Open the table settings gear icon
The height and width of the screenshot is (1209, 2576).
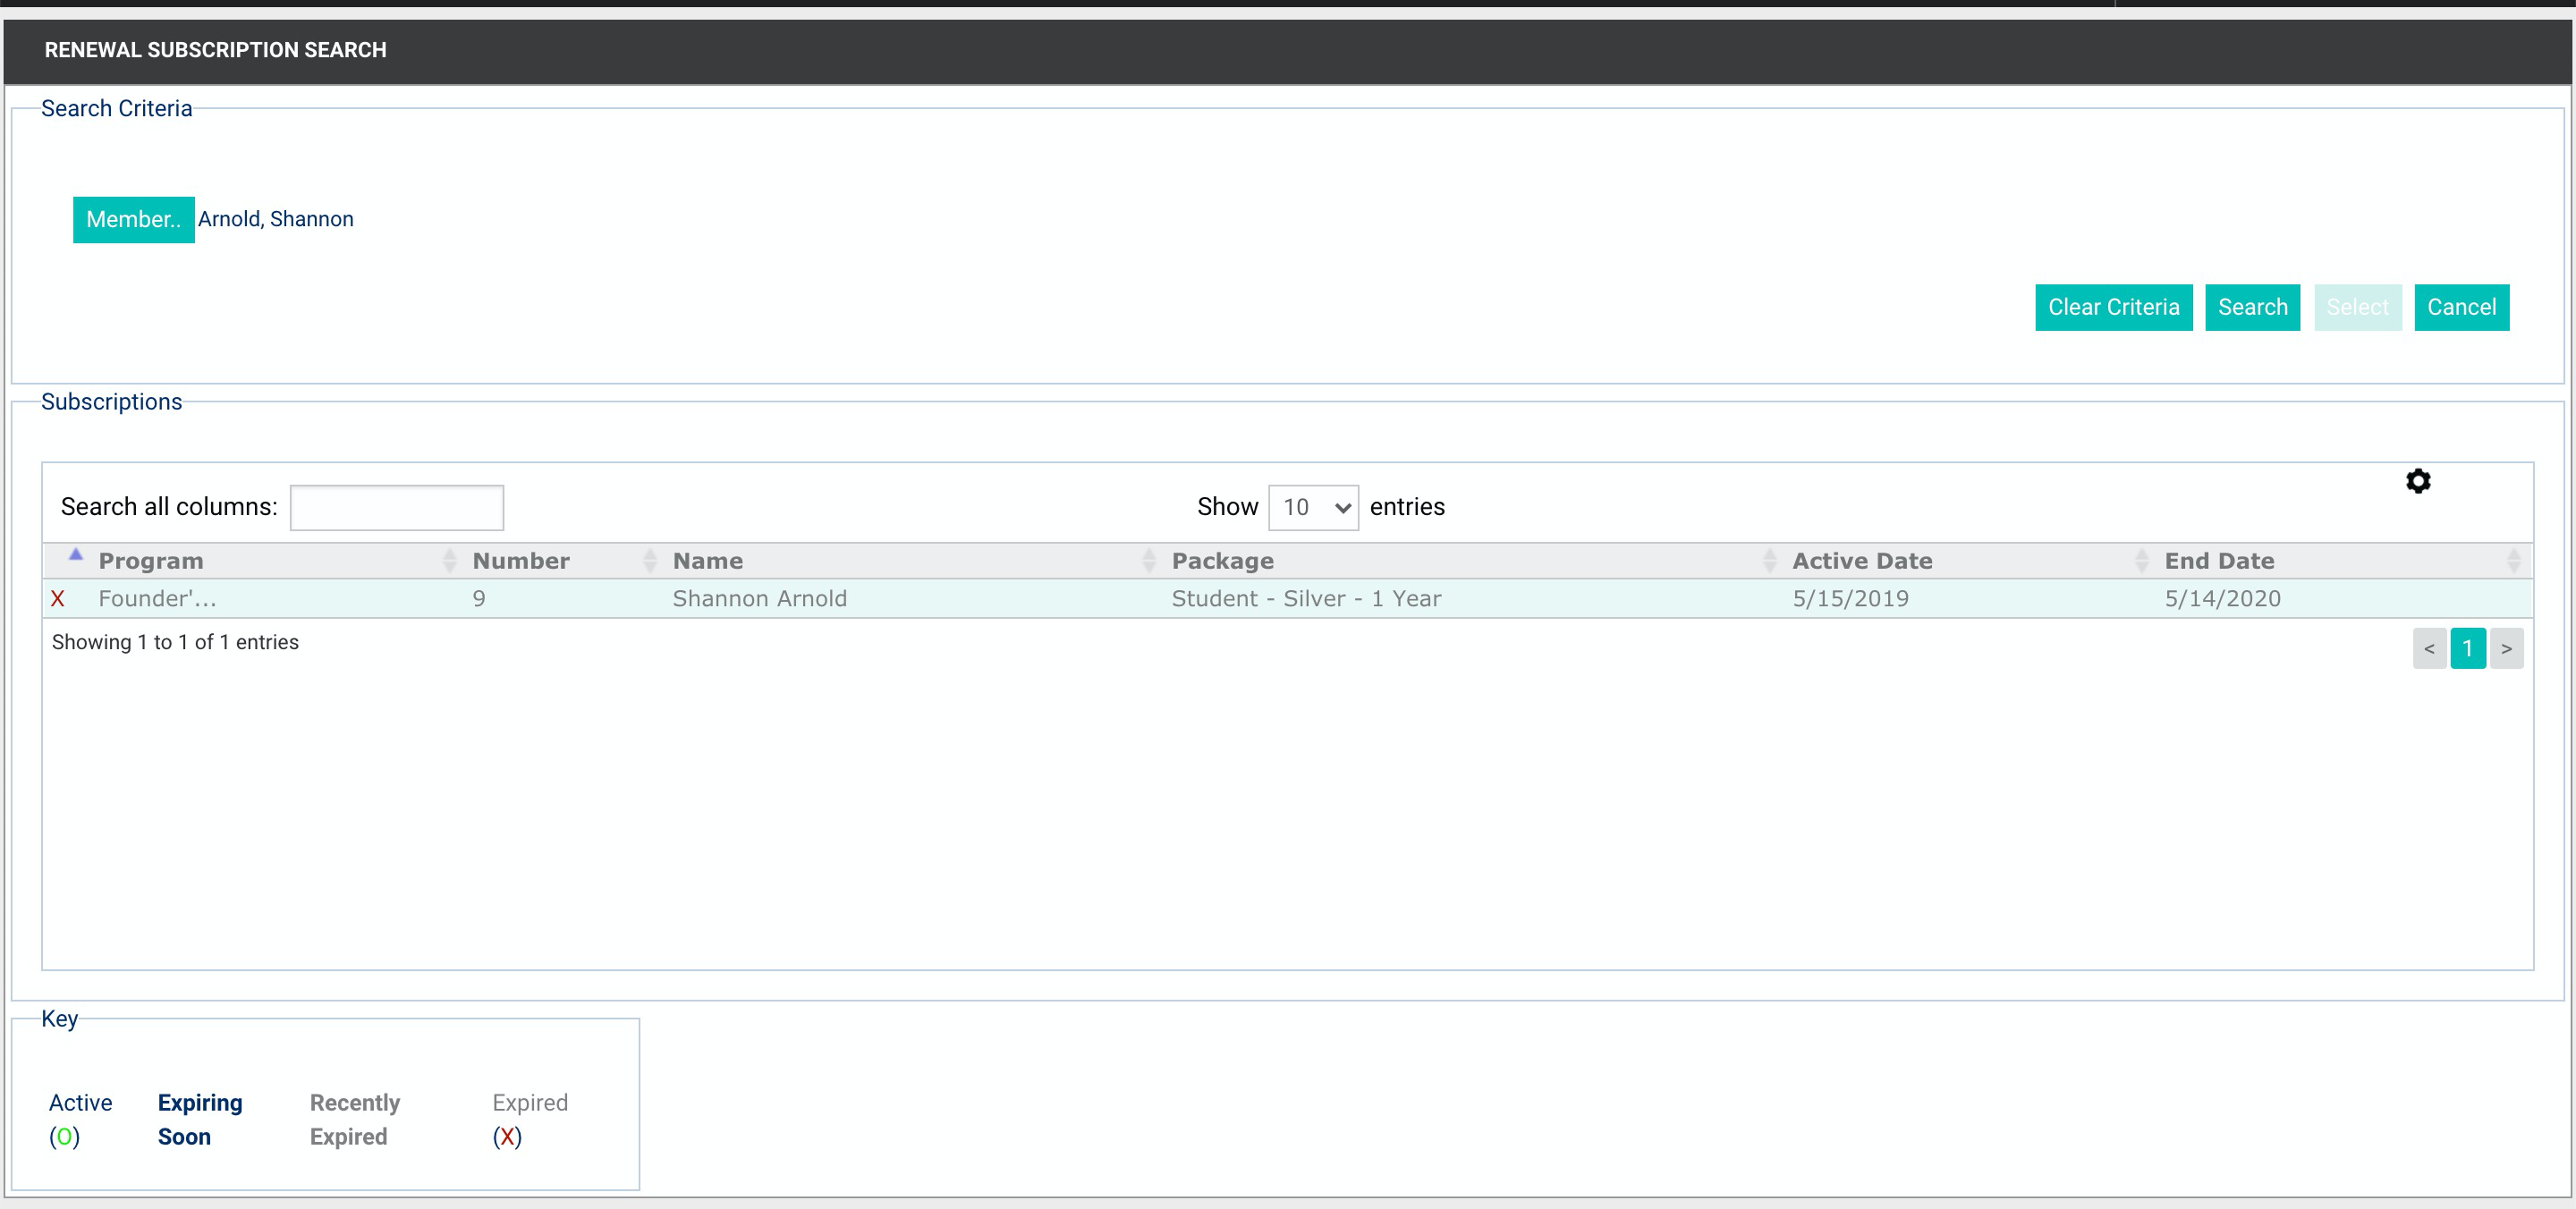pyautogui.click(x=2418, y=481)
